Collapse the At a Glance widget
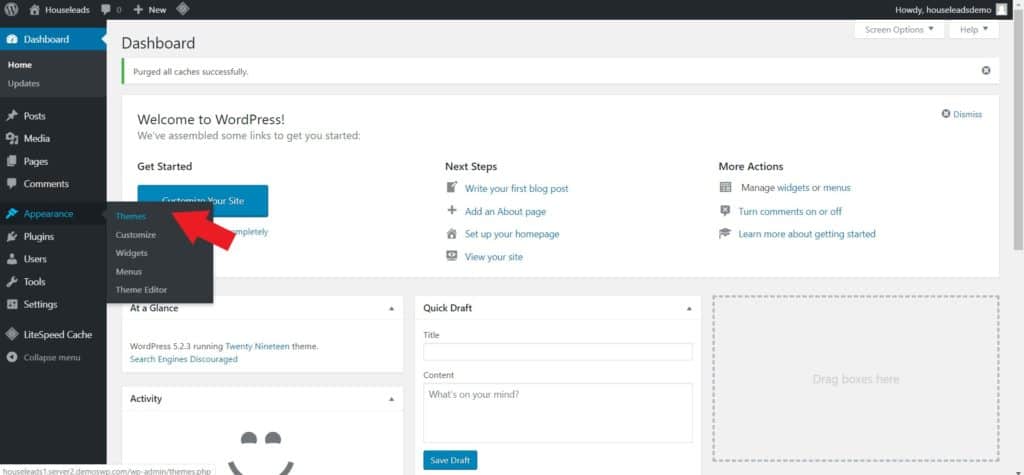The image size is (1024, 475). pyautogui.click(x=391, y=308)
